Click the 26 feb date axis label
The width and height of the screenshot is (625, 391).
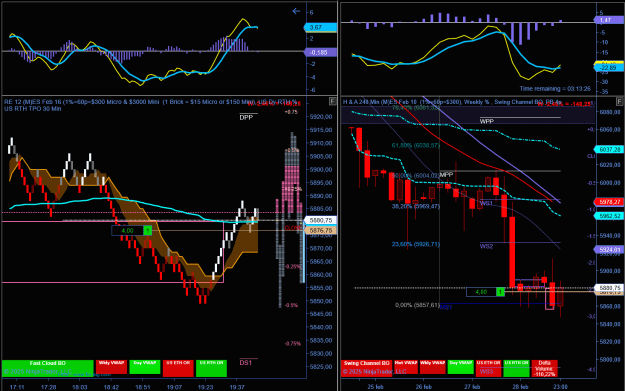tap(424, 386)
